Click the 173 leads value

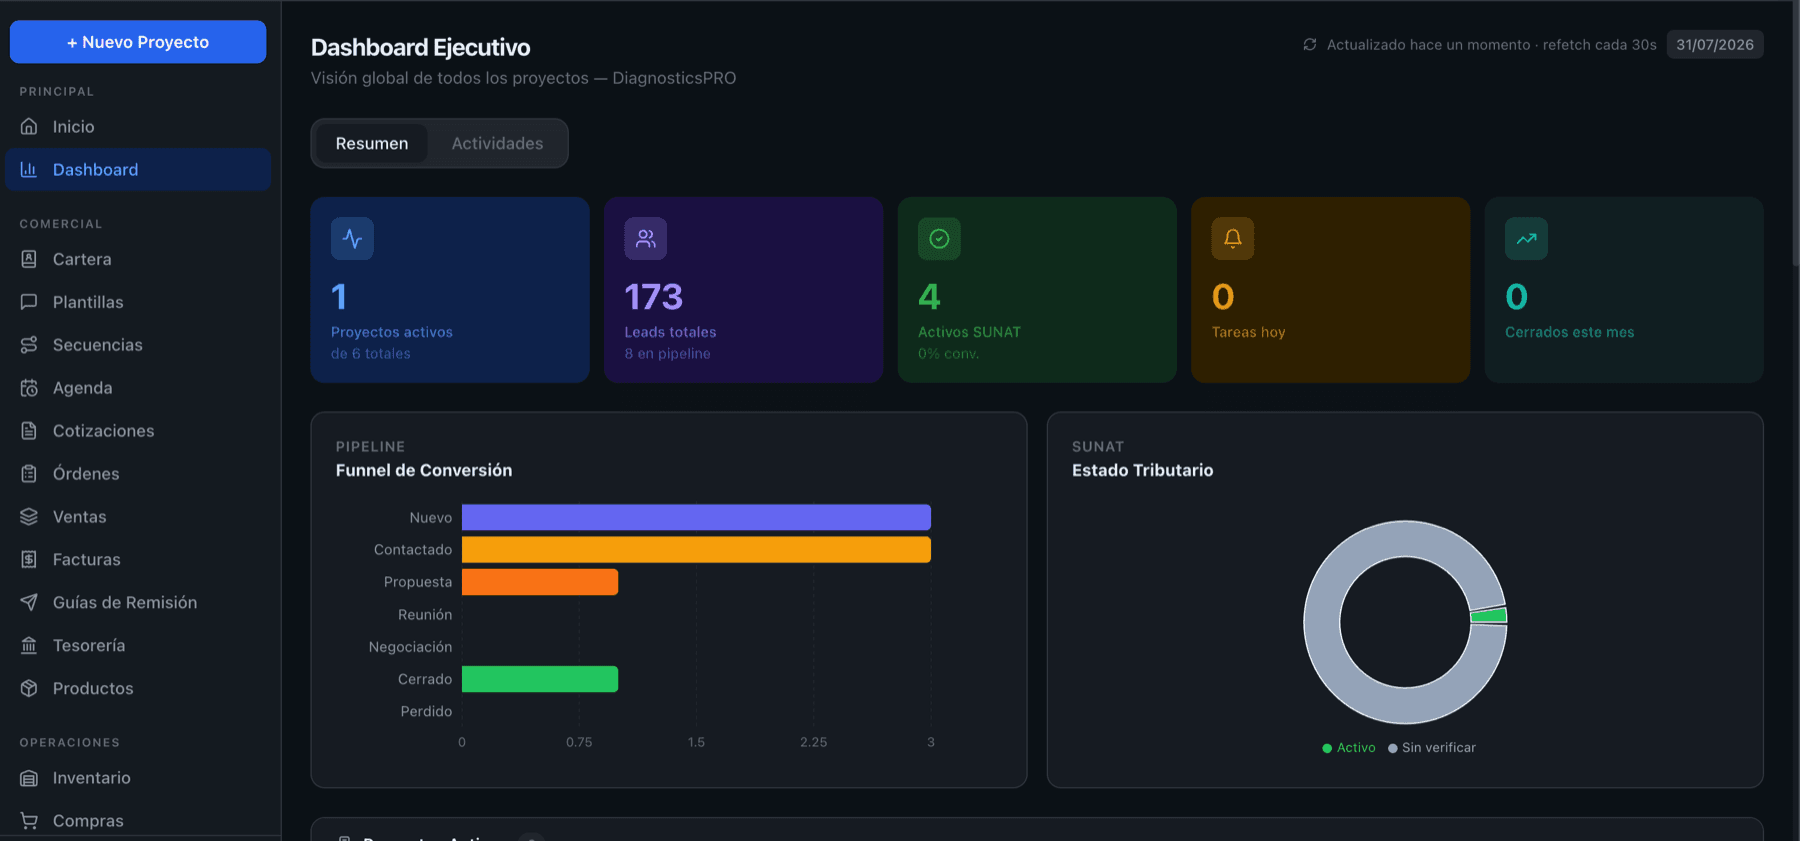pyautogui.click(x=654, y=297)
